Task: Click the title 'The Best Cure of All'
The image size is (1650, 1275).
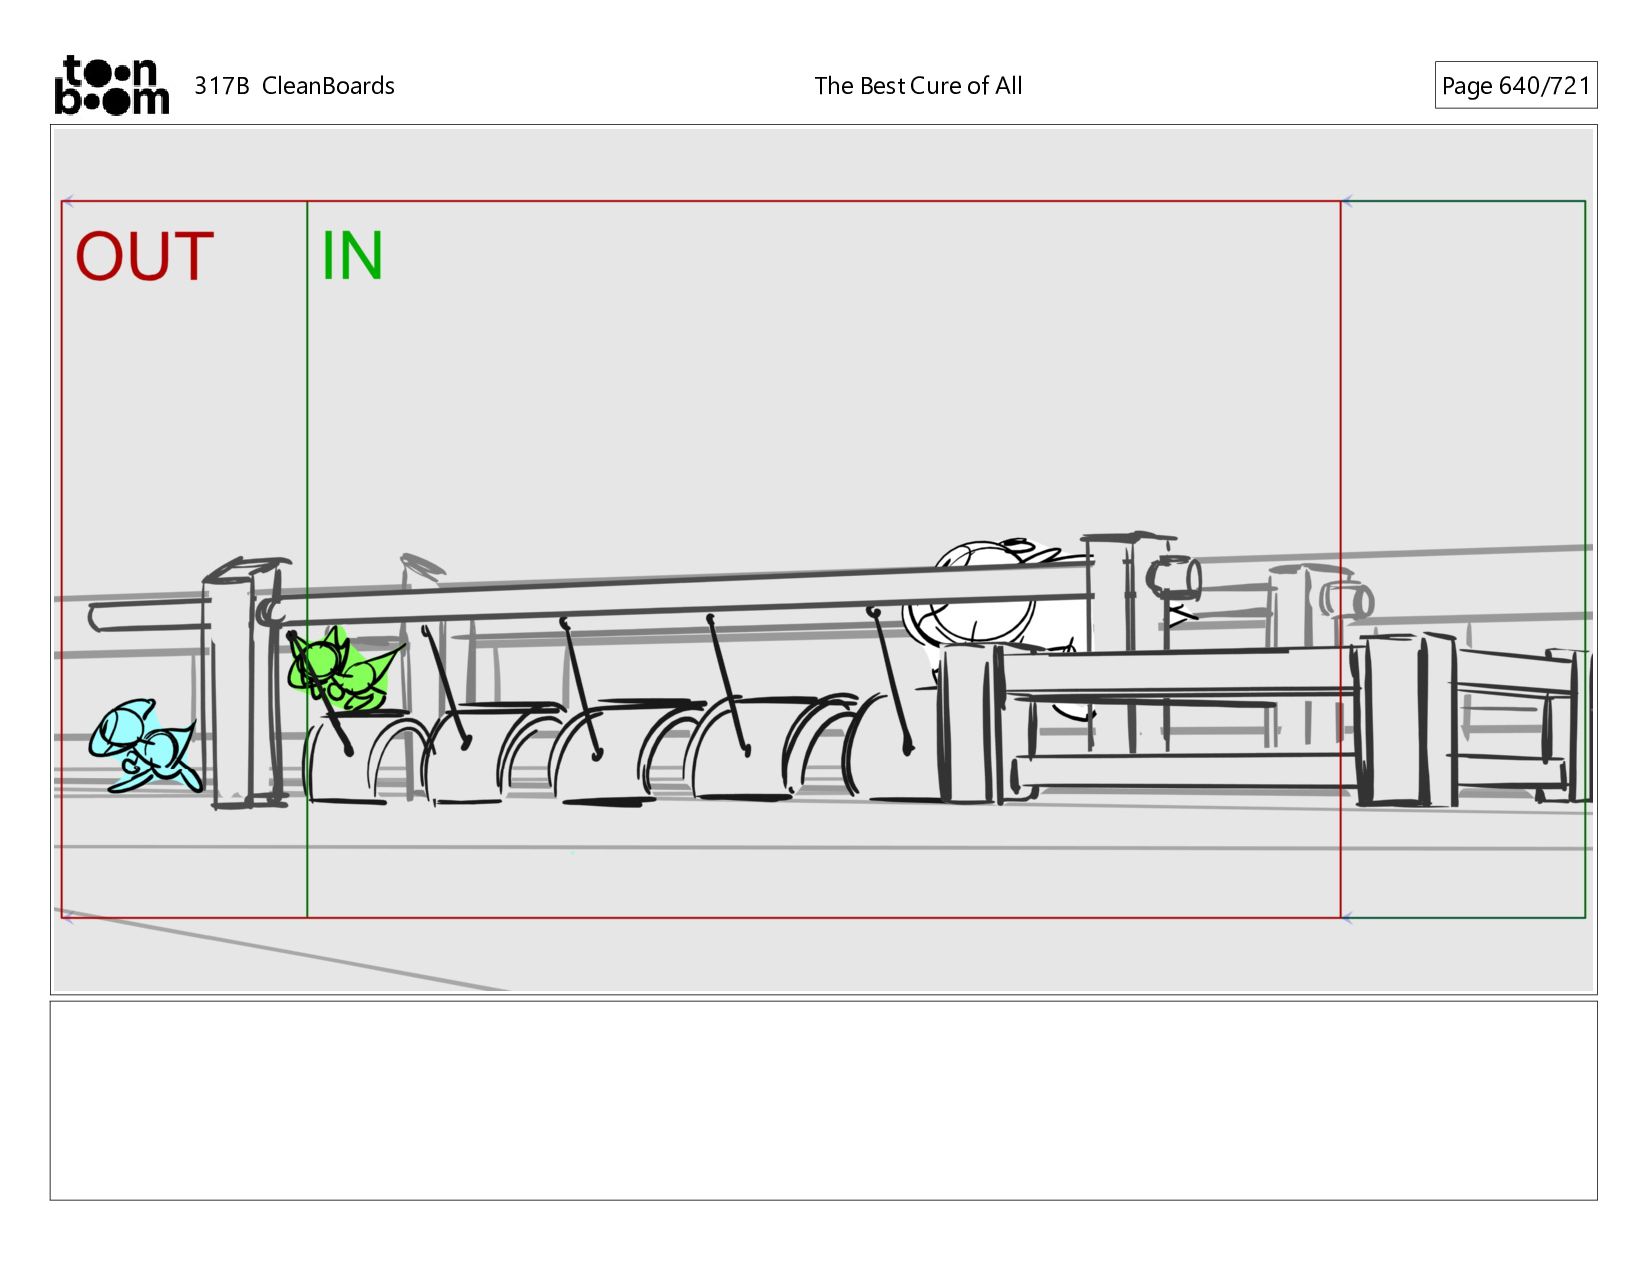Action: click(918, 86)
